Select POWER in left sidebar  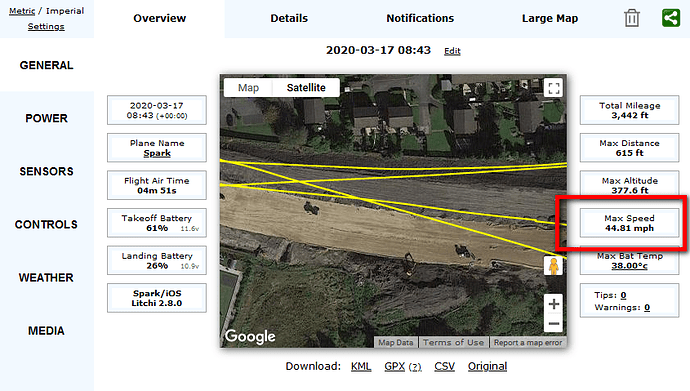(x=46, y=118)
